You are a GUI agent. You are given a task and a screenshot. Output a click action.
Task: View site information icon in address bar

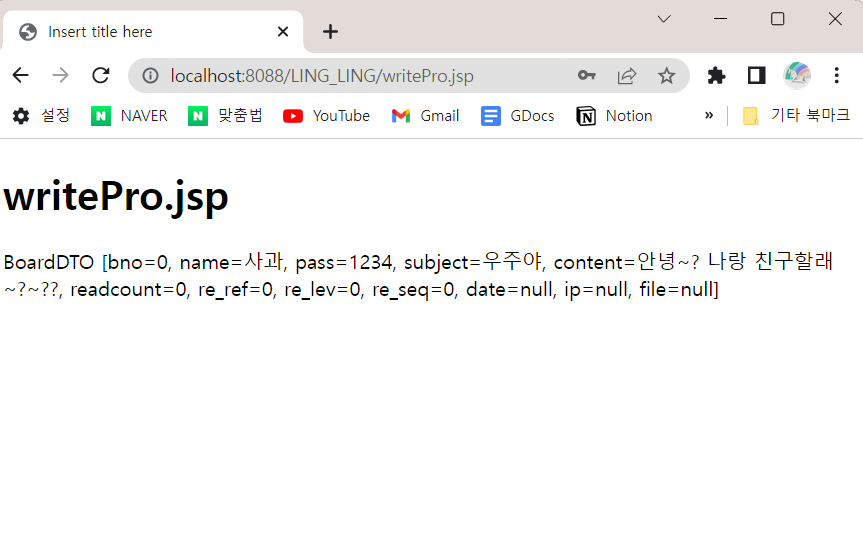pyautogui.click(x=150, y=75)
